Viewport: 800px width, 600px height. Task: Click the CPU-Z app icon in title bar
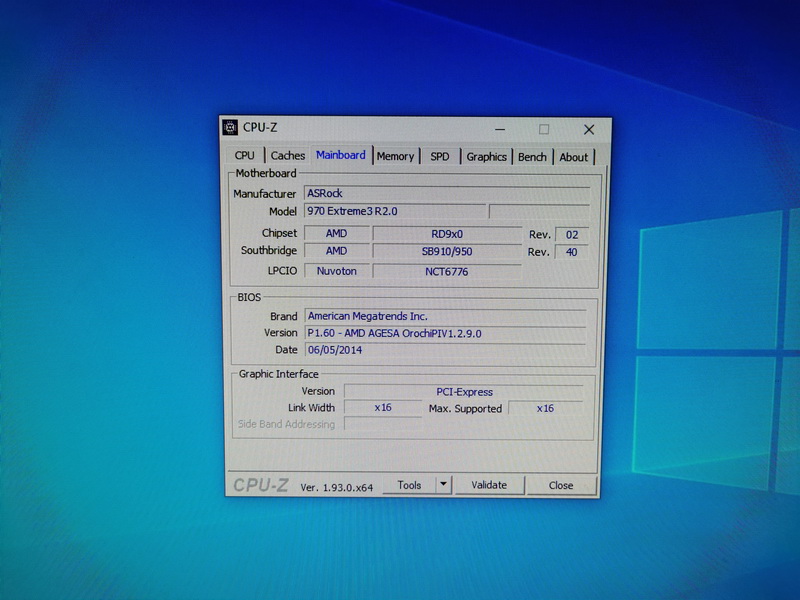[230, 127]
